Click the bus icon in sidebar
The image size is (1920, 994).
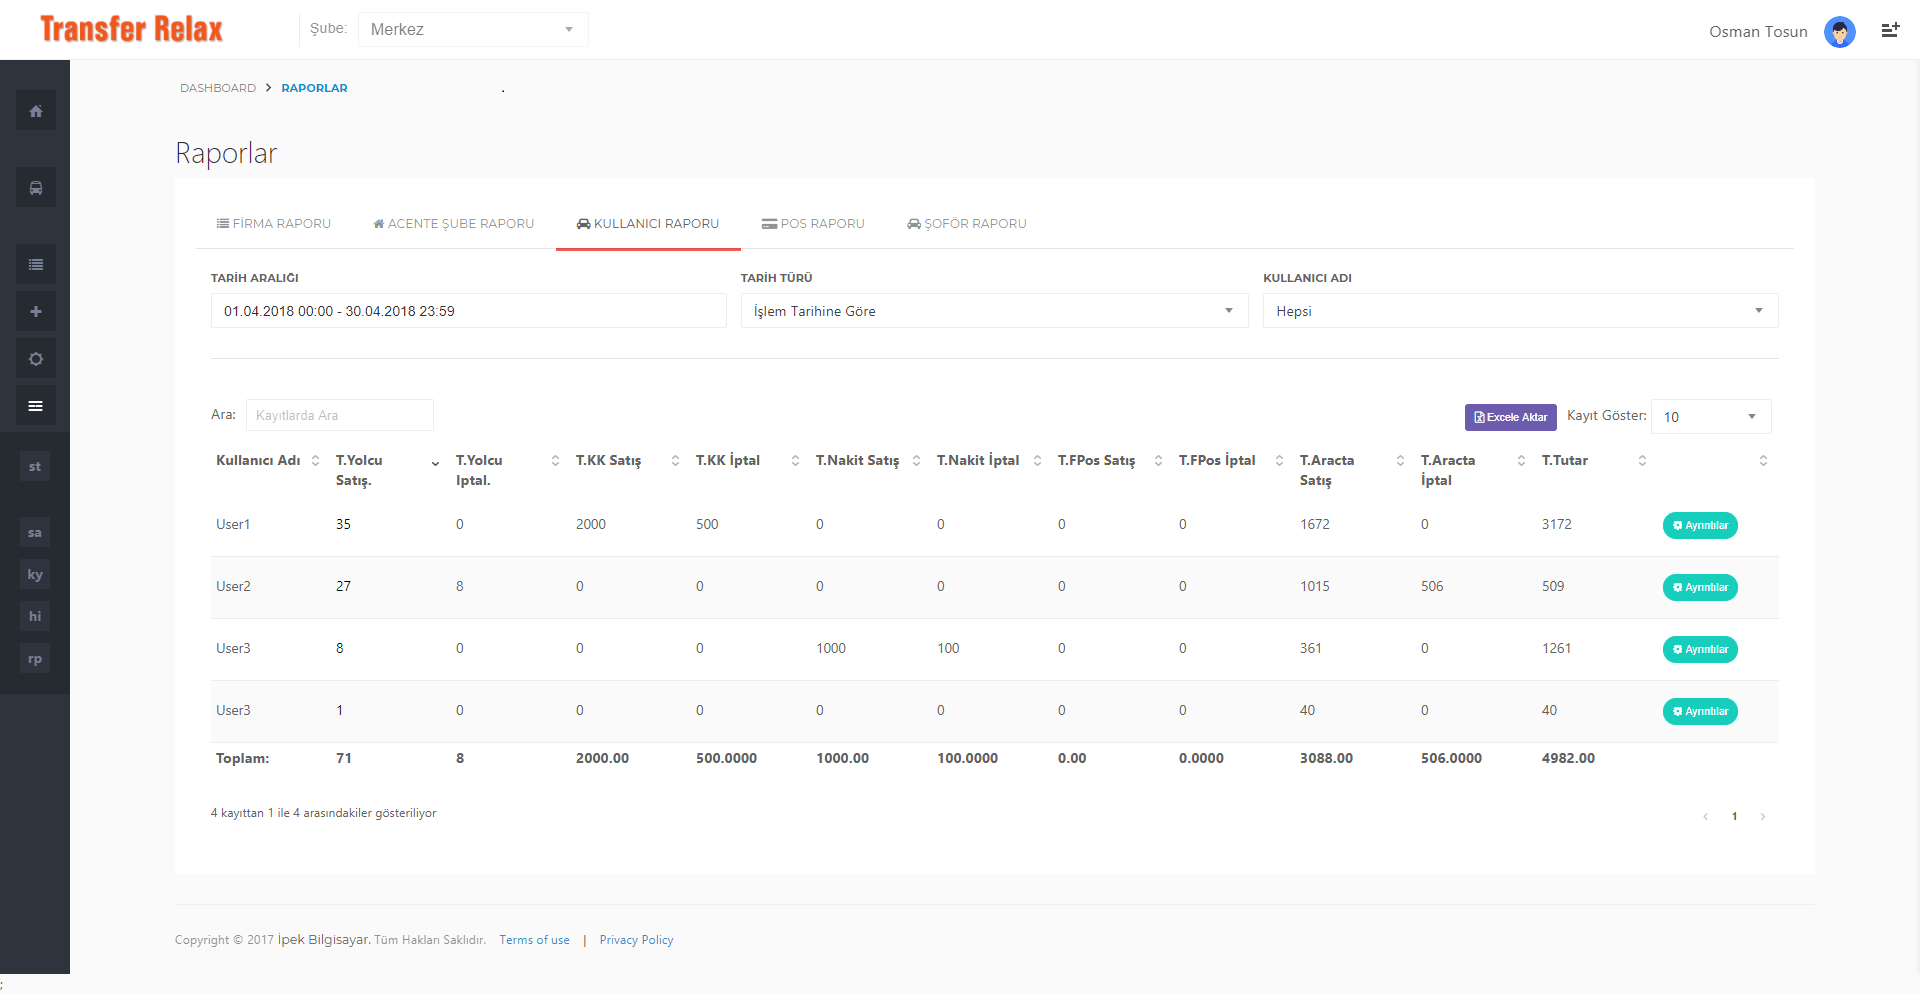coord(35,188)
